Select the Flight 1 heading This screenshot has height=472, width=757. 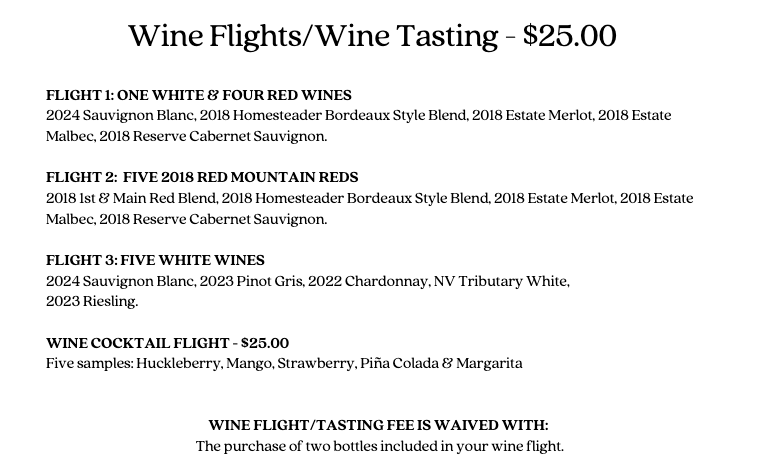coord(199,95)
